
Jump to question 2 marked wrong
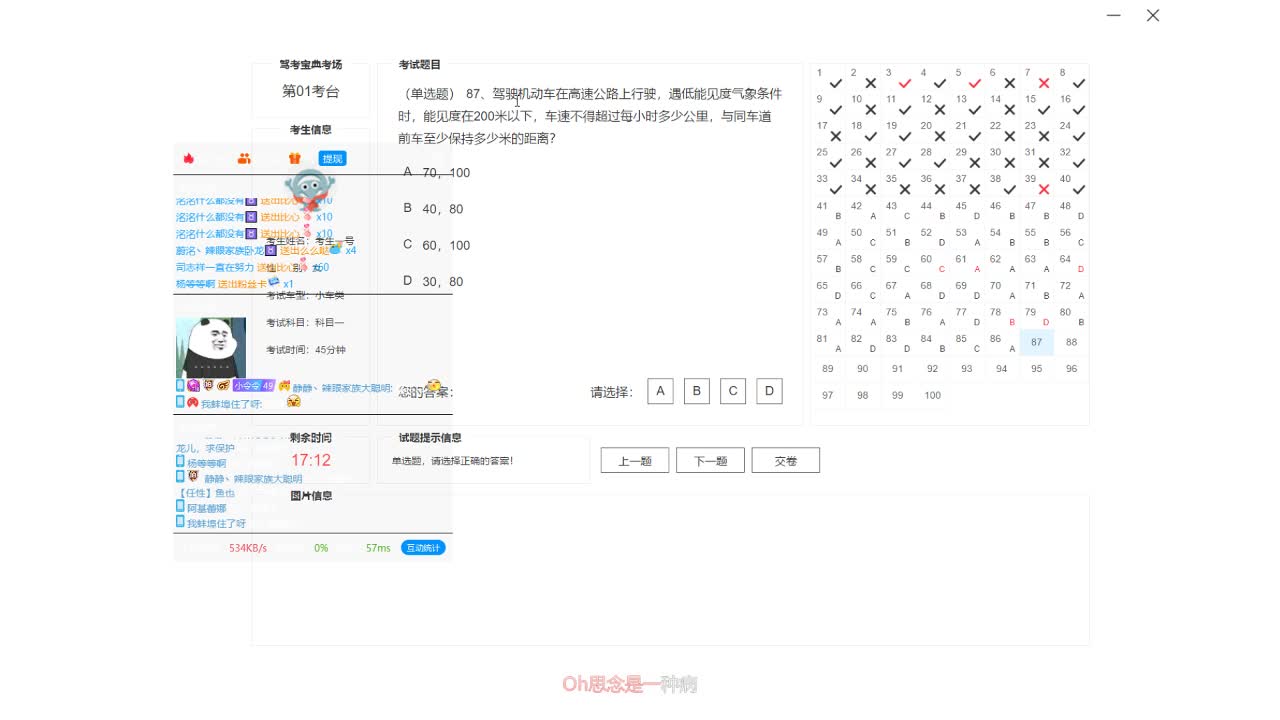click(x=862, y=78)
